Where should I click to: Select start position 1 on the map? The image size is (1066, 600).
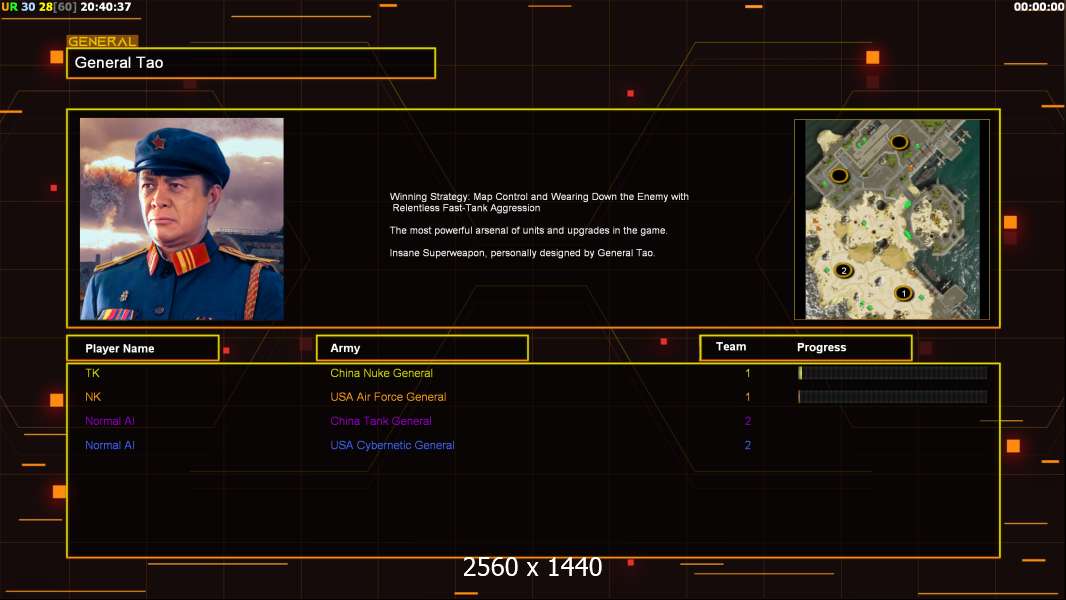[x=904, y=294]
